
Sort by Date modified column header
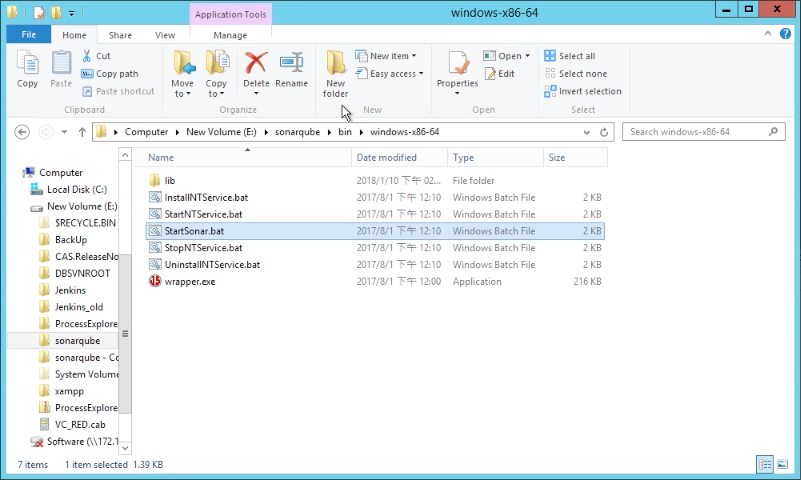click(399, 157)
